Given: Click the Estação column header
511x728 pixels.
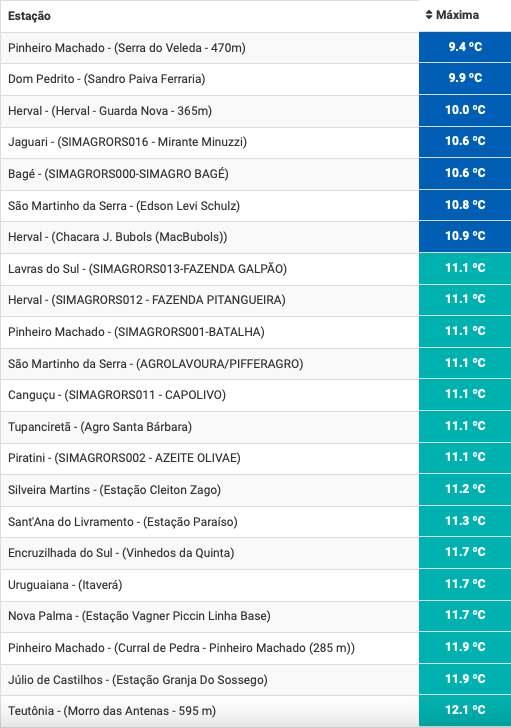Looking at the screenshot, I should point(29,16).
